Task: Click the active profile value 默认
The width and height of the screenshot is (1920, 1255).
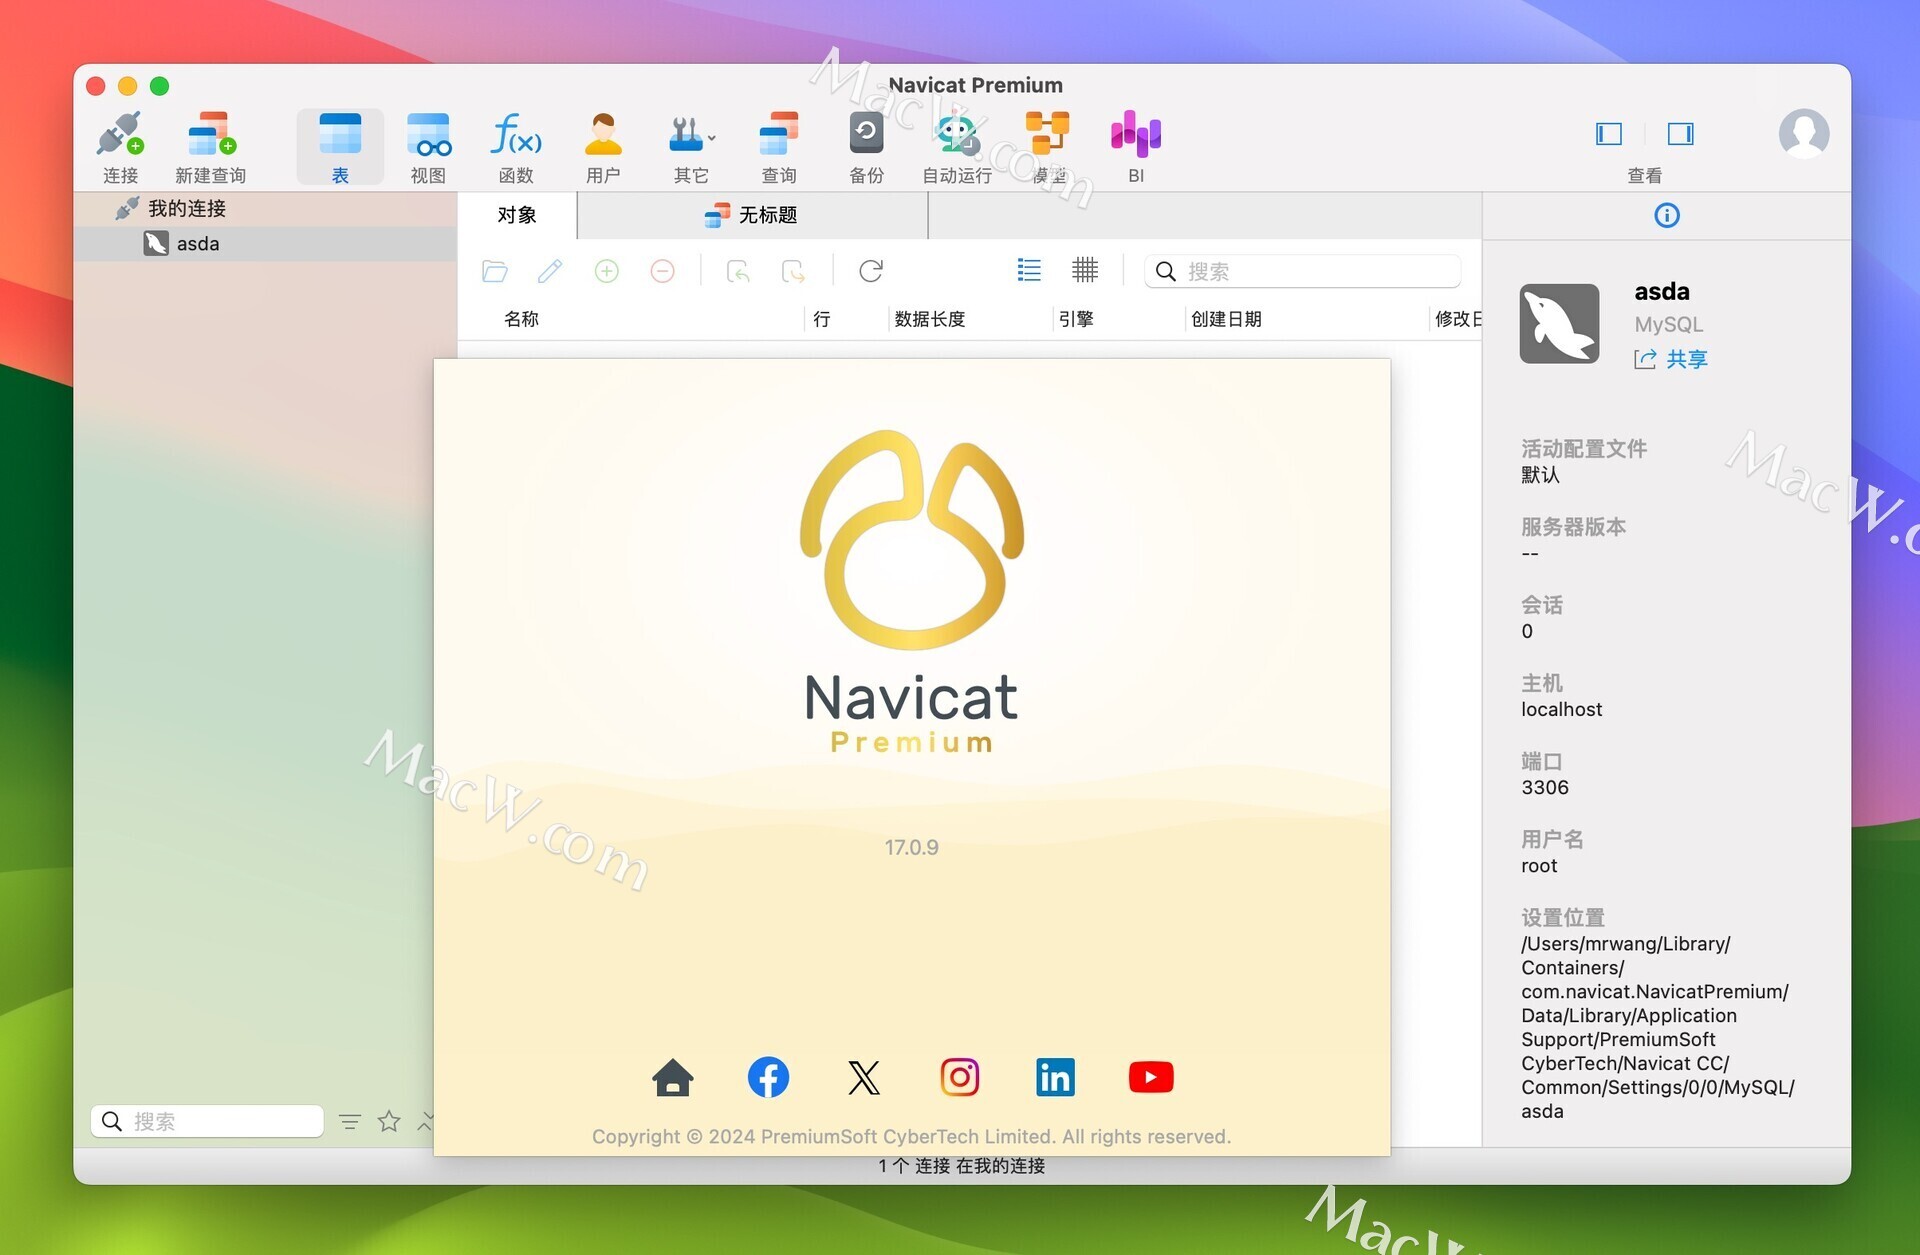Action: (1540, 475)
